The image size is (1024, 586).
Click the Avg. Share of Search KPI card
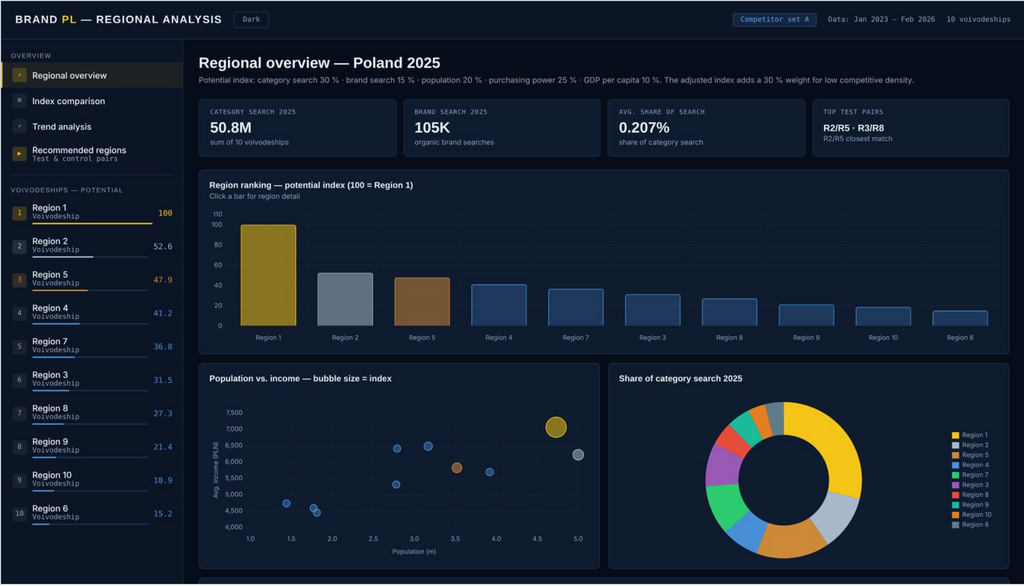(x=706, y=128)
